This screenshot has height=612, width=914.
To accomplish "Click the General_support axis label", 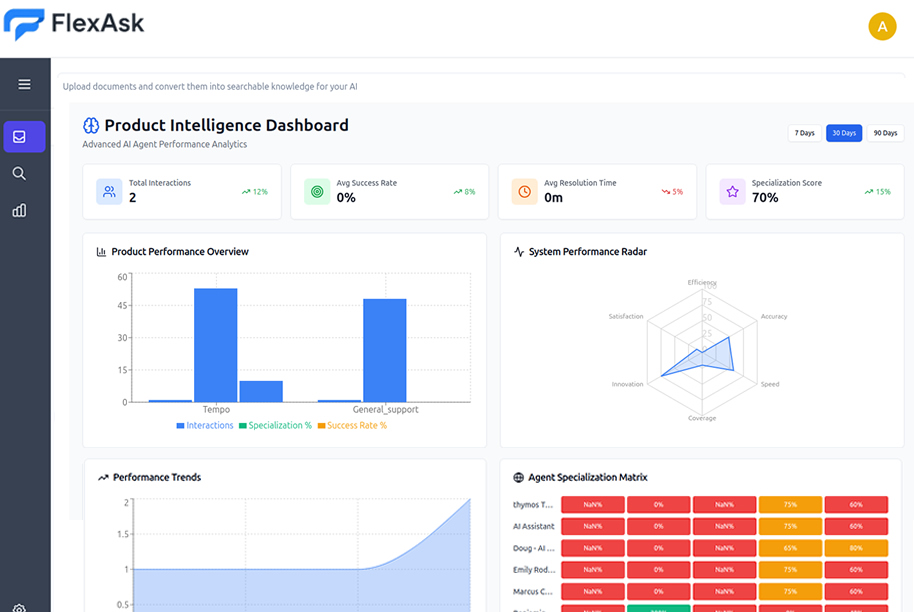I will [x=385, y=410].
